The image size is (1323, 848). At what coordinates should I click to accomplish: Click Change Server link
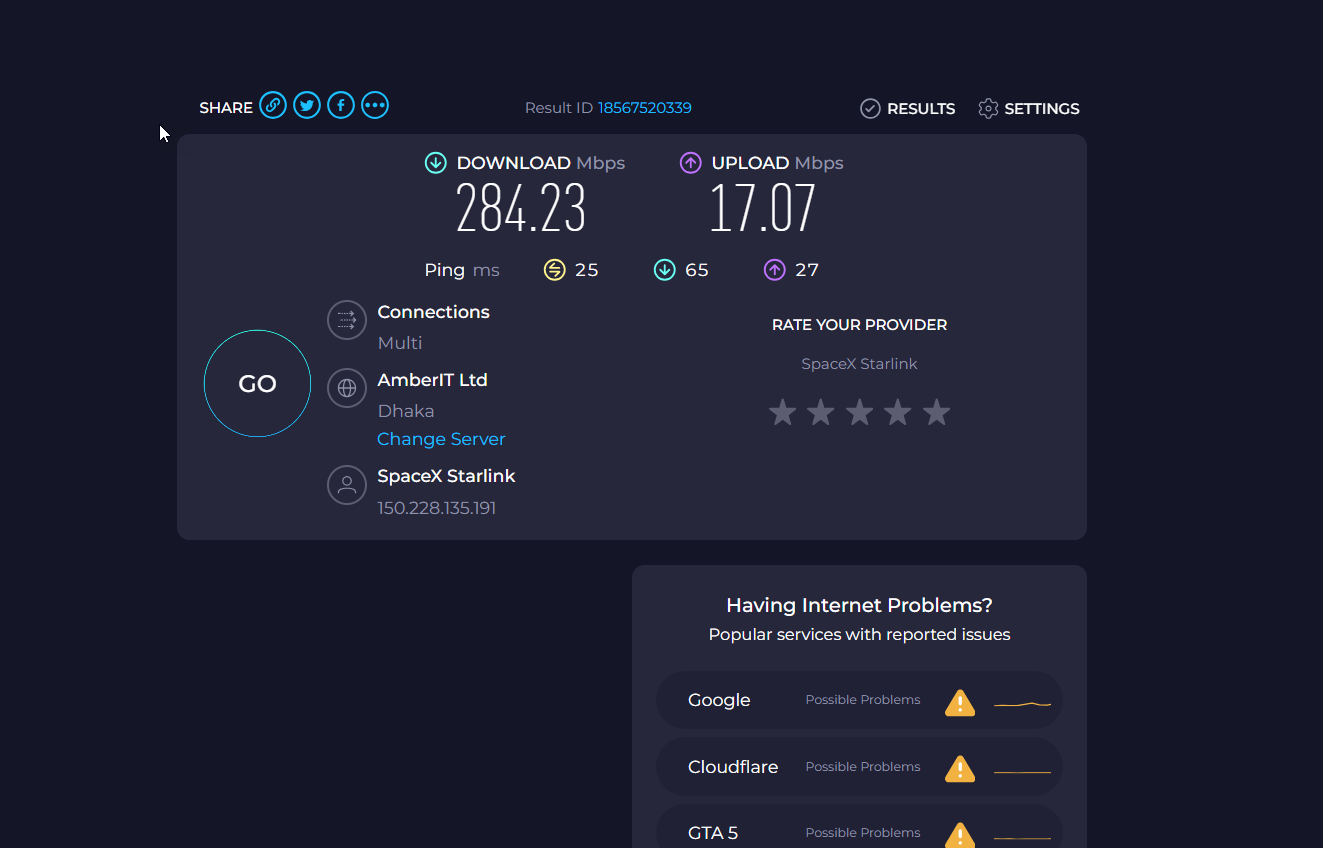pyautogui.click(x=441, y=439)
